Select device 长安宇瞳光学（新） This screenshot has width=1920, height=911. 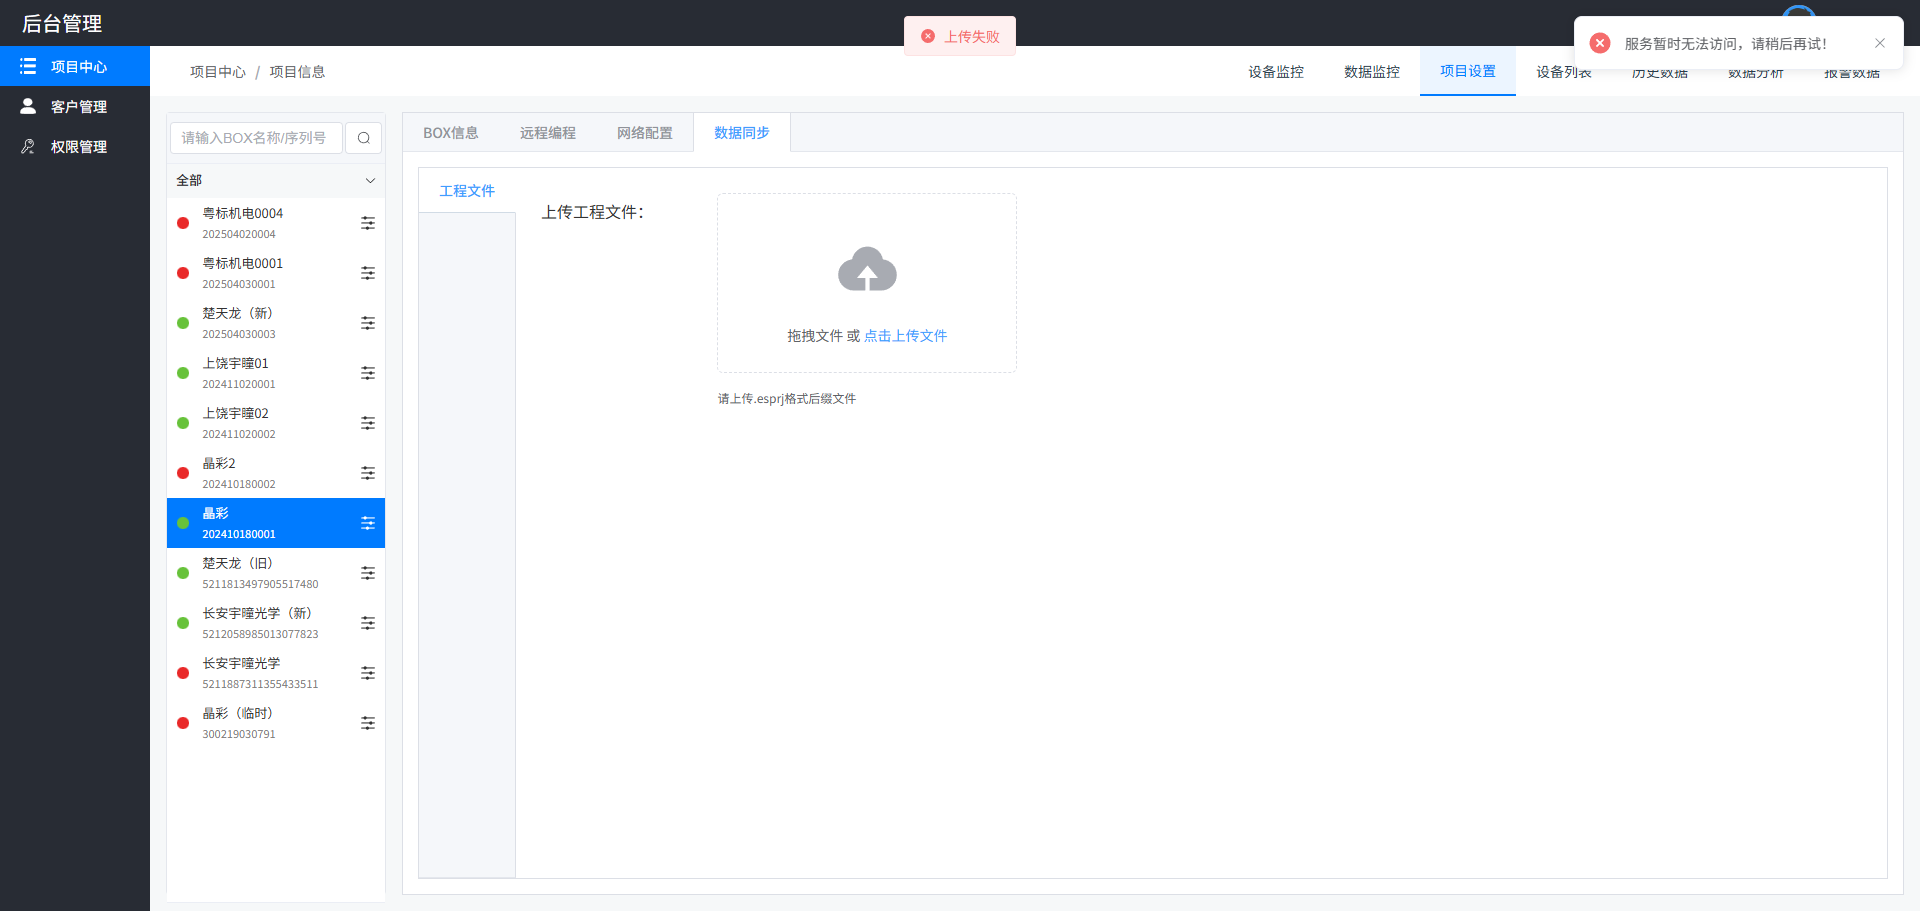(276, 623)
